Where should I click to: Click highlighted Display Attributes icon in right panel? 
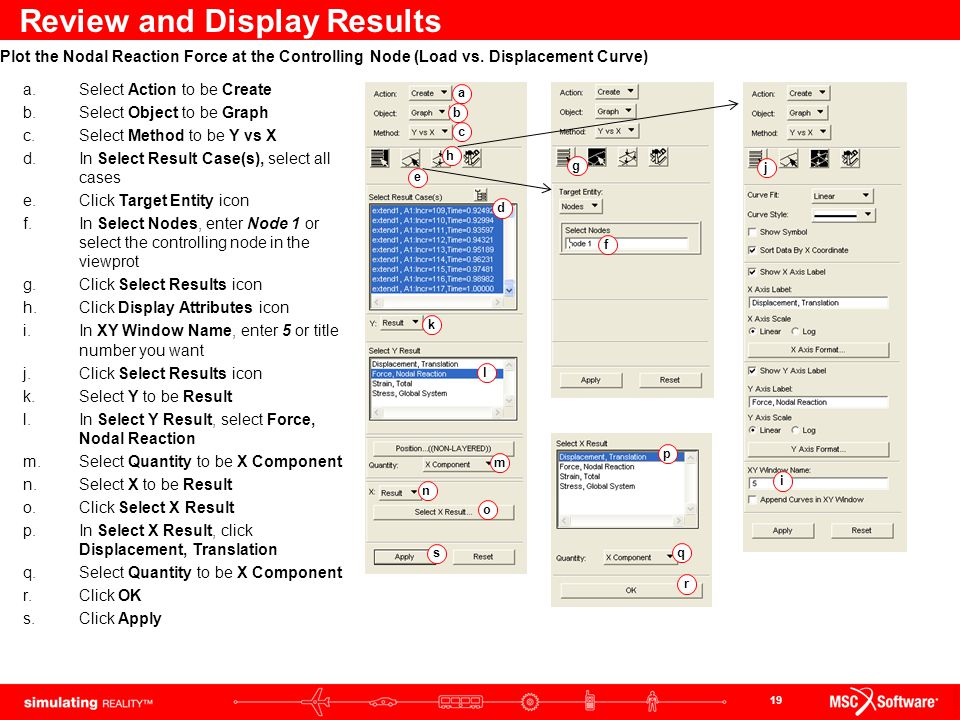click(819, 159)
